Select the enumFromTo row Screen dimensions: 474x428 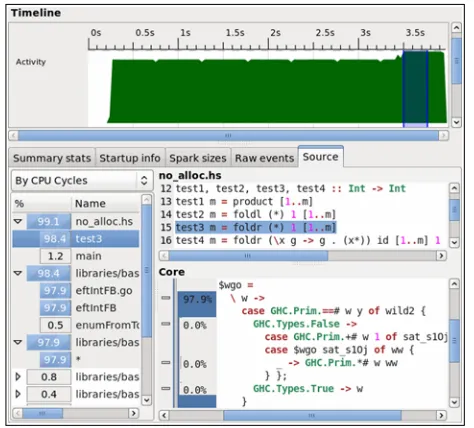pyautogui.click(x=76, y=325)
